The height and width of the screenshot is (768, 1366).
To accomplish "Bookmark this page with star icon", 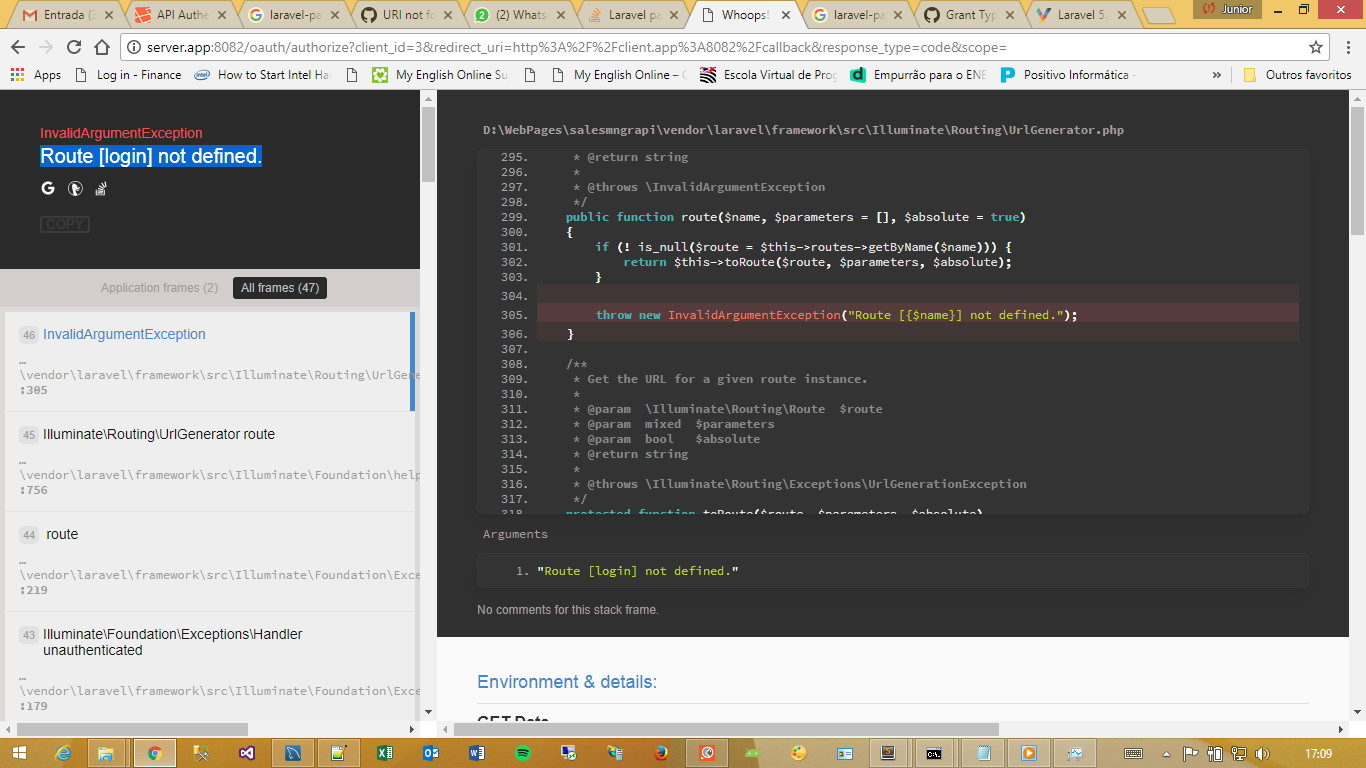I will [x=1316, y=47].
